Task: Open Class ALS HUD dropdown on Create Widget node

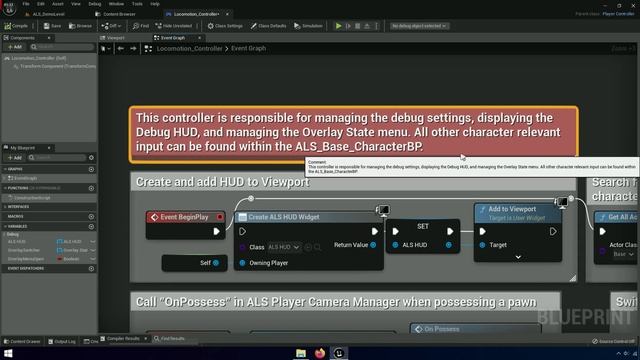Action: tap(284, 247)
